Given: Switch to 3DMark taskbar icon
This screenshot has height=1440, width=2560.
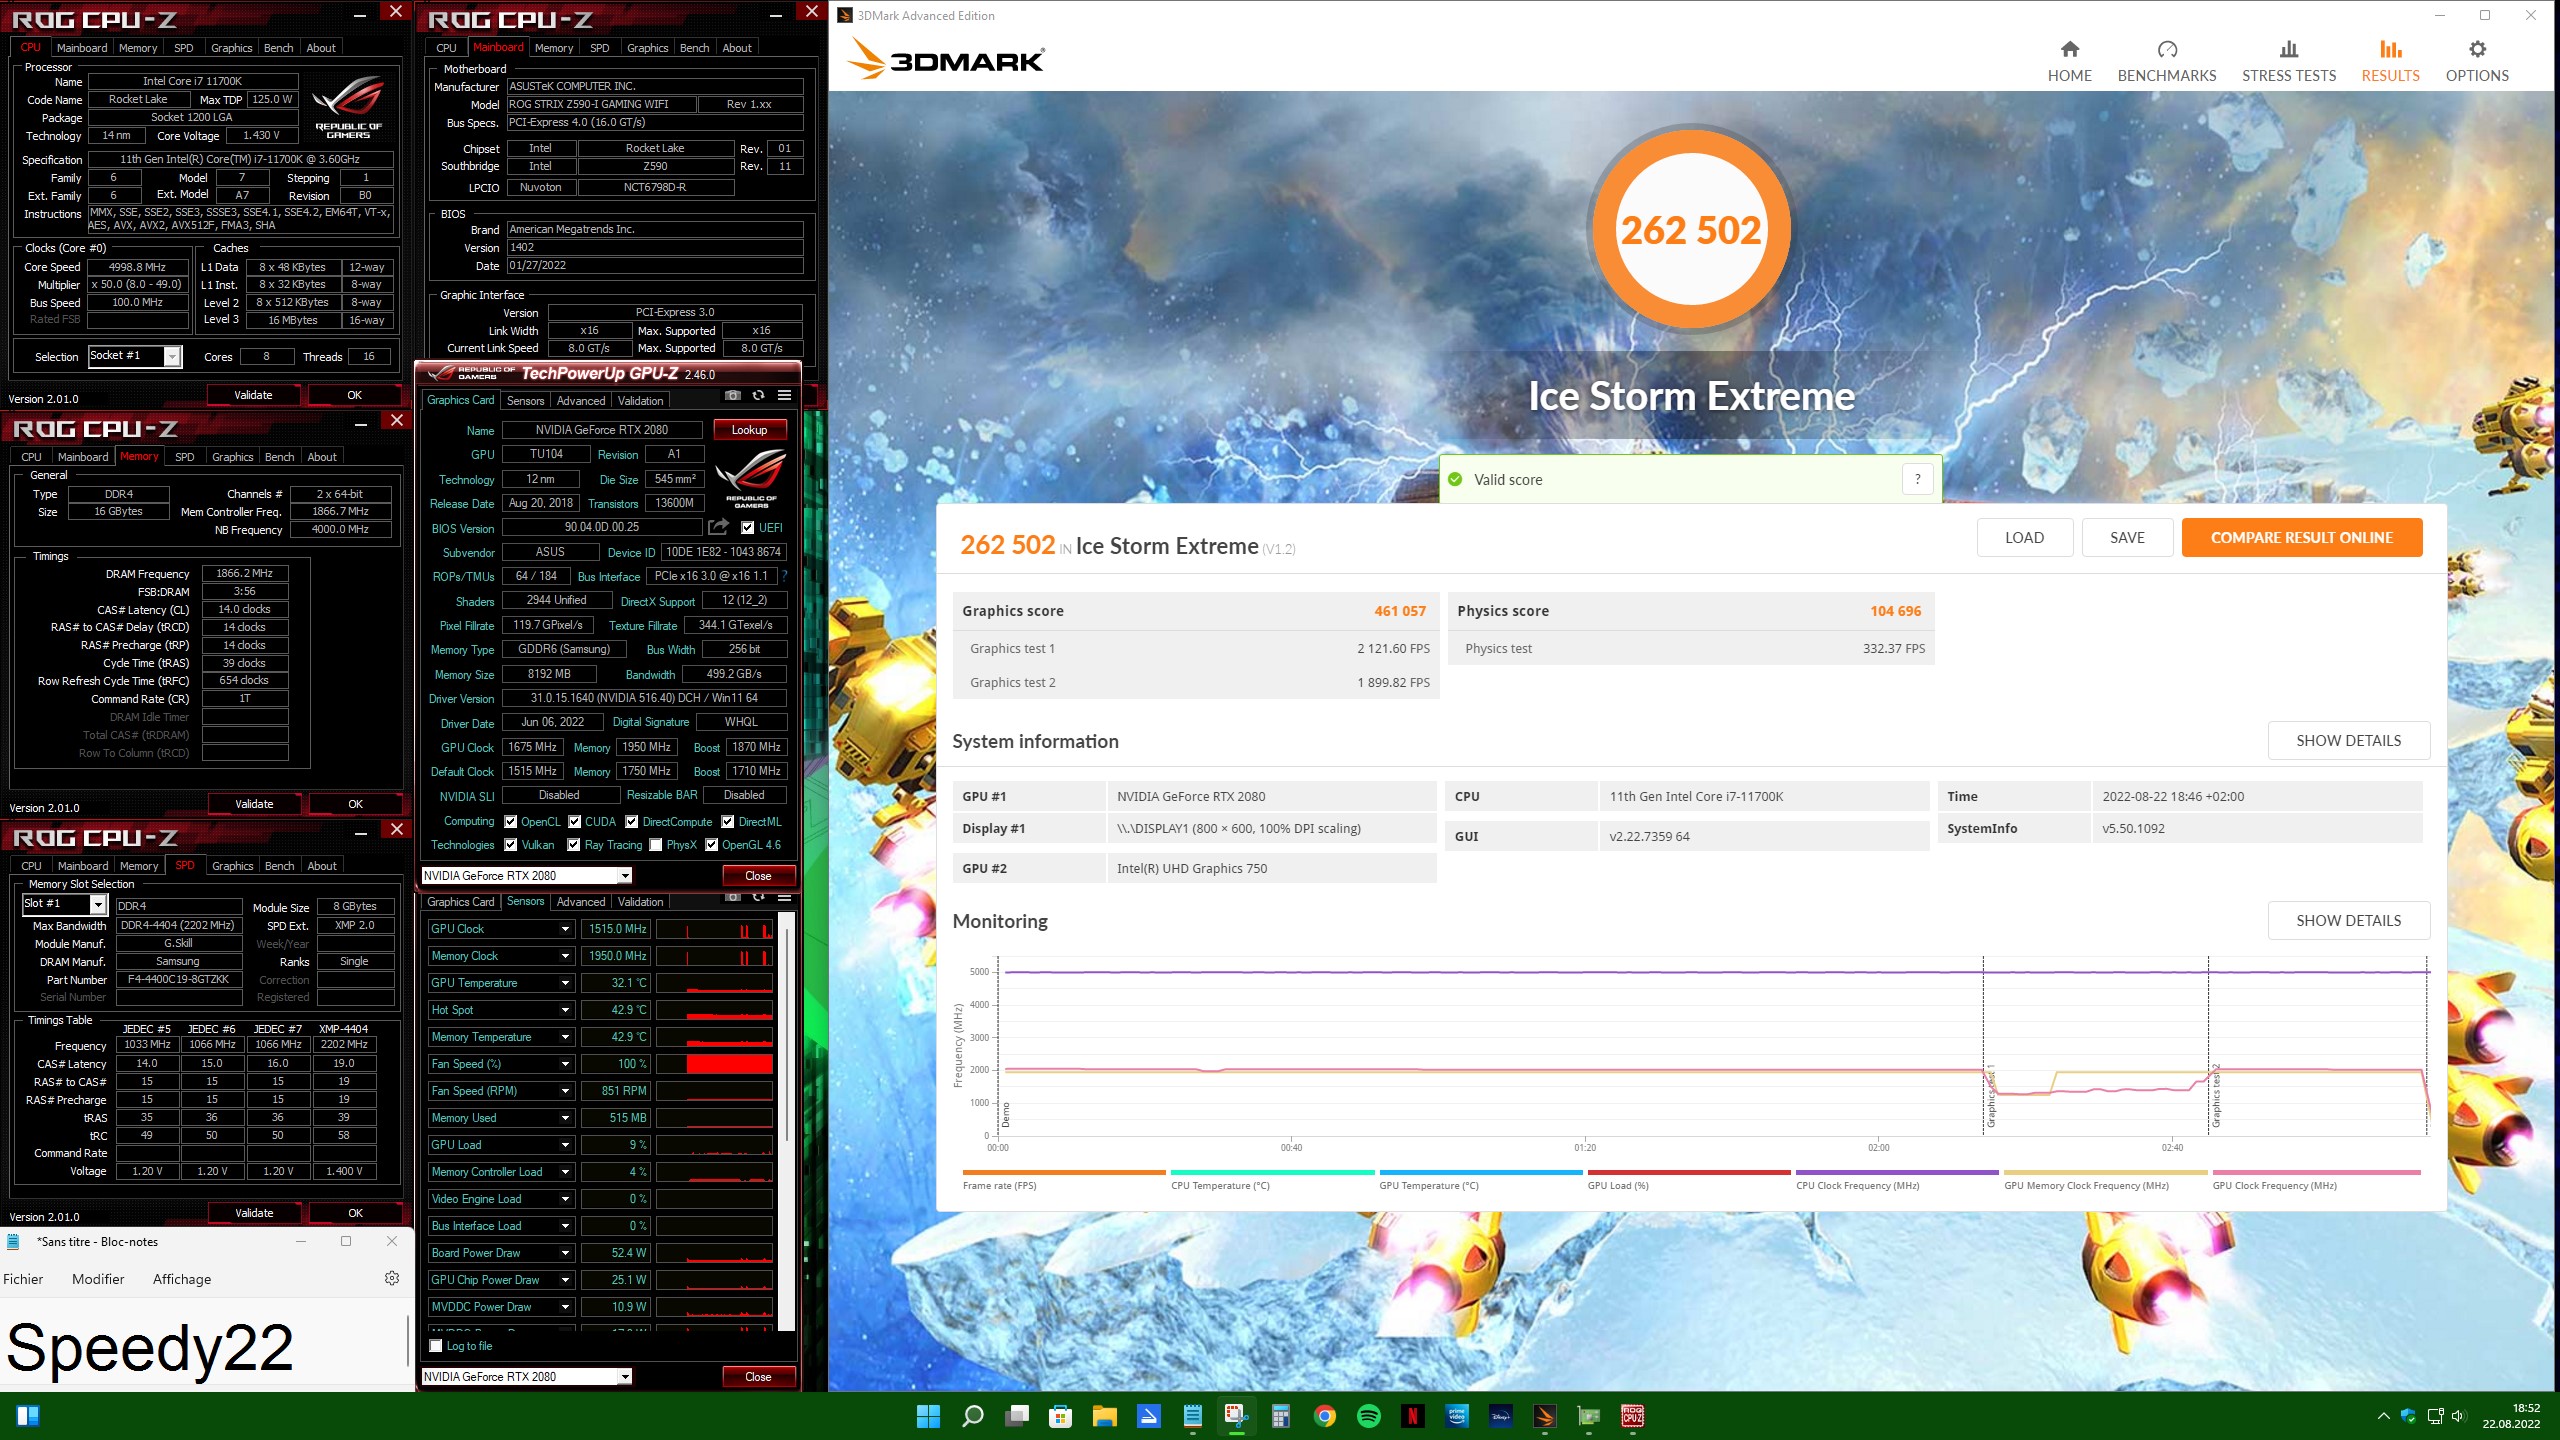Looking at the screenshot, I should click(x=1545, y=1416).
